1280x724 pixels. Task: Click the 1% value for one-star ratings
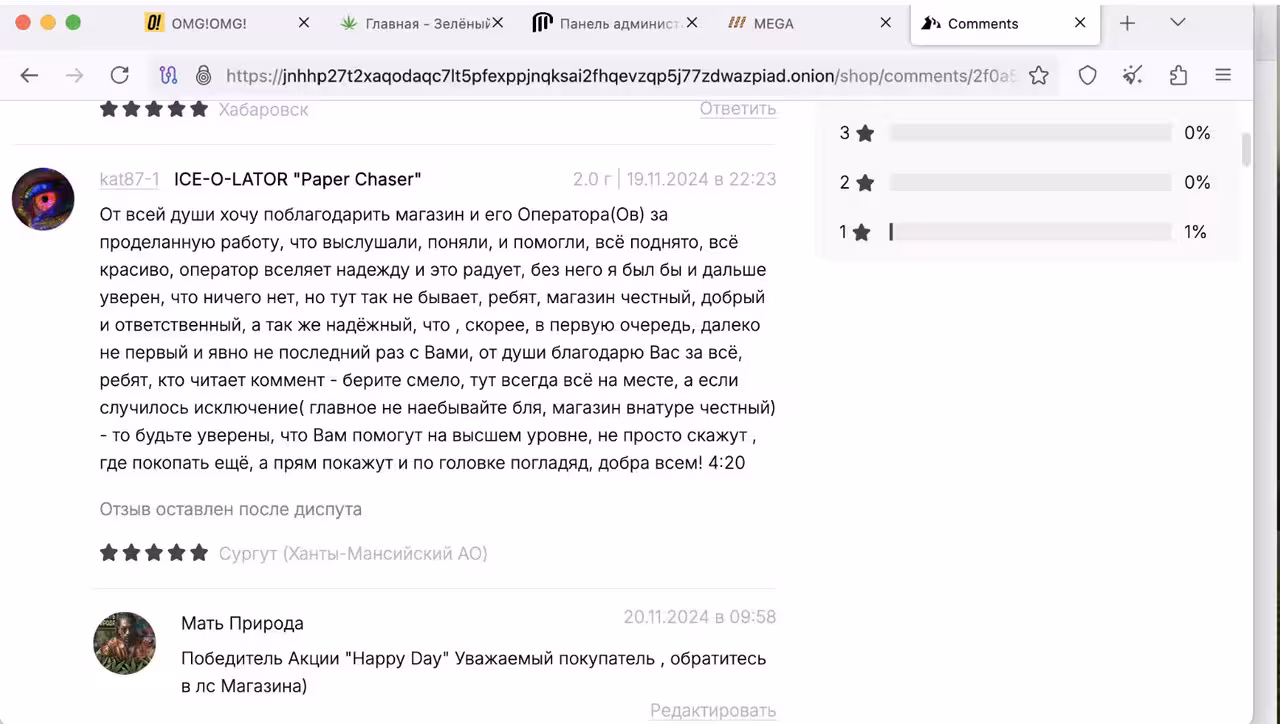(1196, 232)
